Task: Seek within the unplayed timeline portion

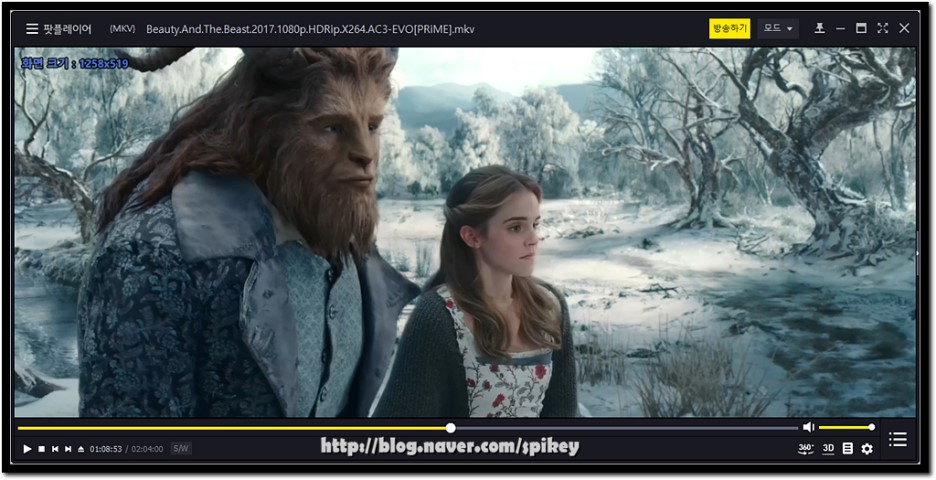Action: coord(627,427)
